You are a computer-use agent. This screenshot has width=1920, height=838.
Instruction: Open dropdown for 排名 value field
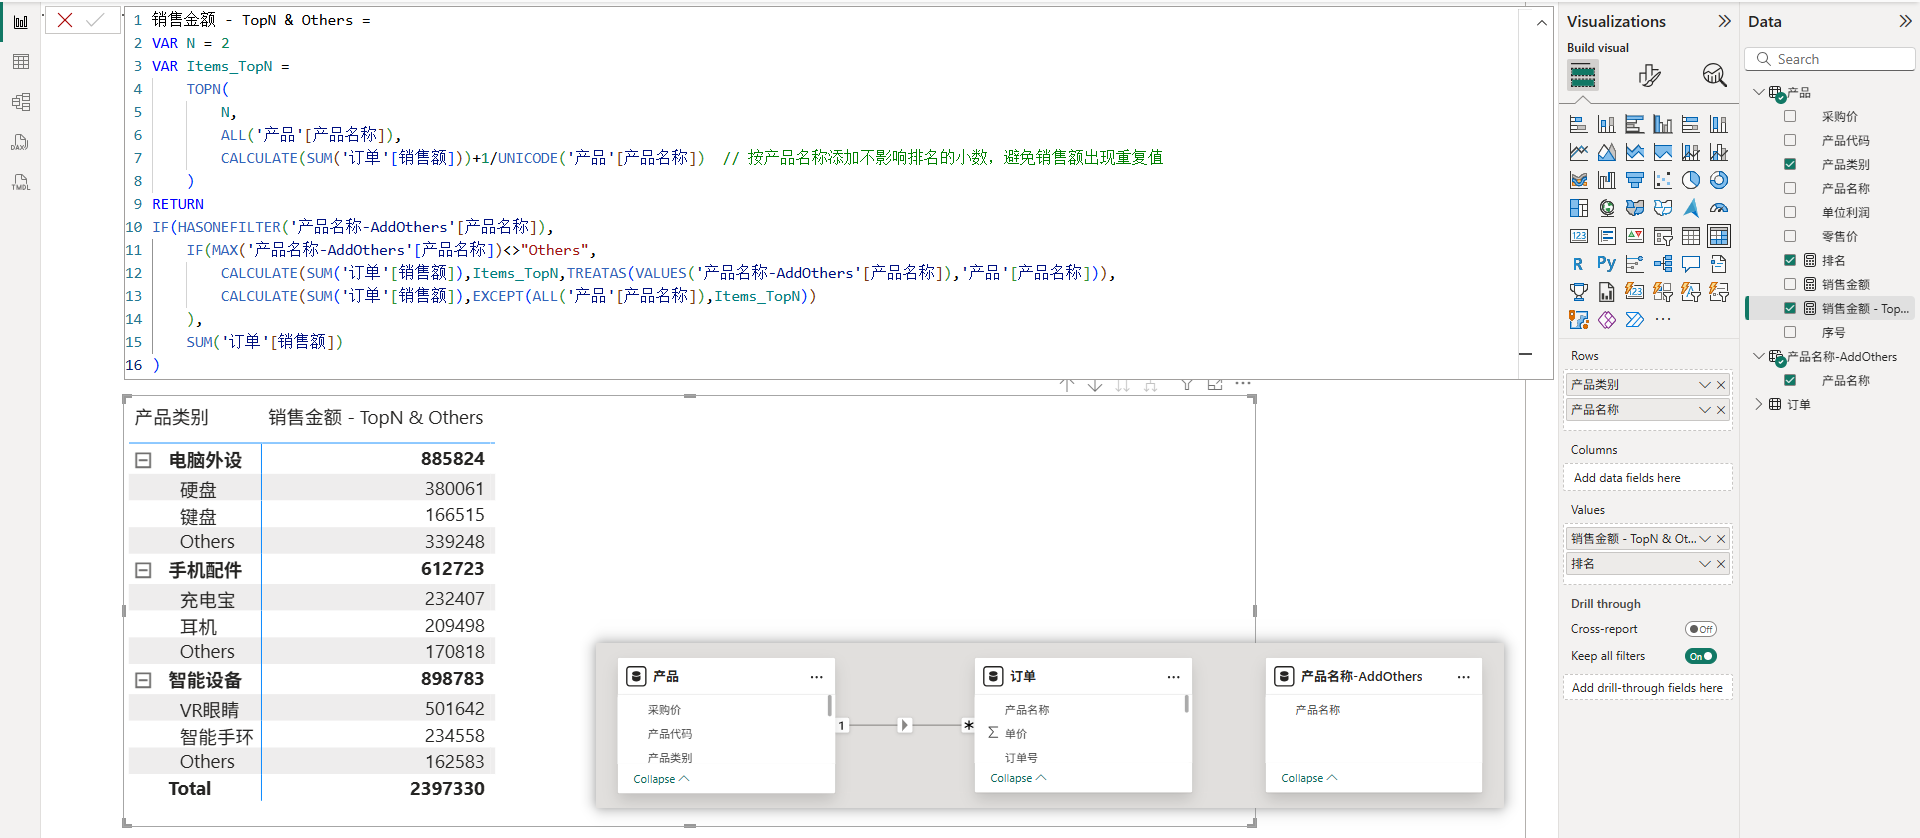point(1705,564)
